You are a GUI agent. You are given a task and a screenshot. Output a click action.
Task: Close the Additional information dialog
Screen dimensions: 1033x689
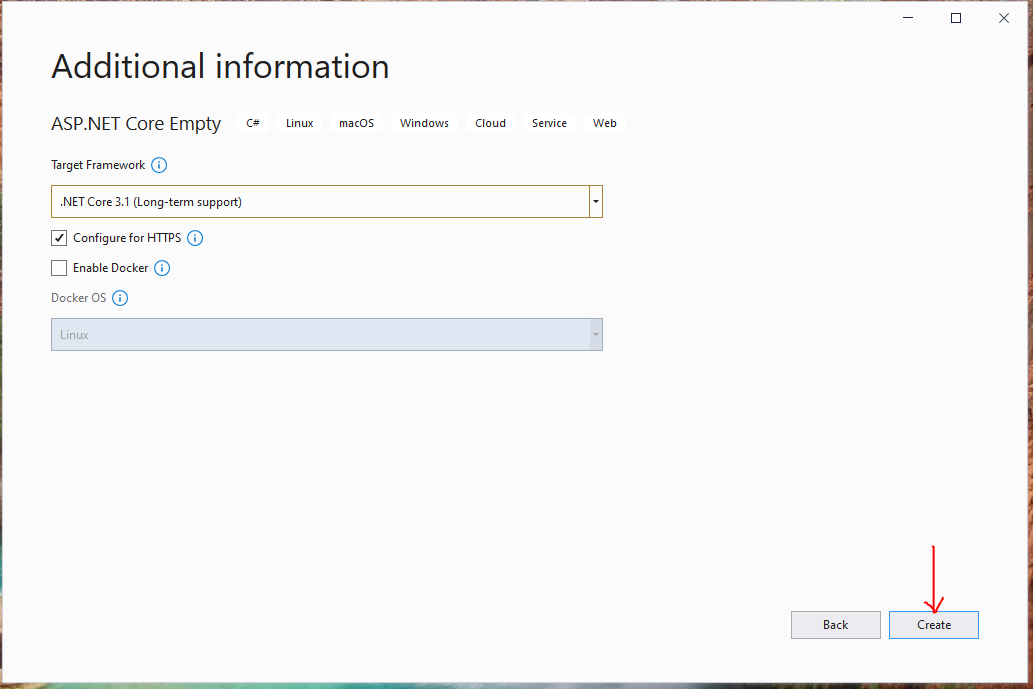pos(1003,18)
